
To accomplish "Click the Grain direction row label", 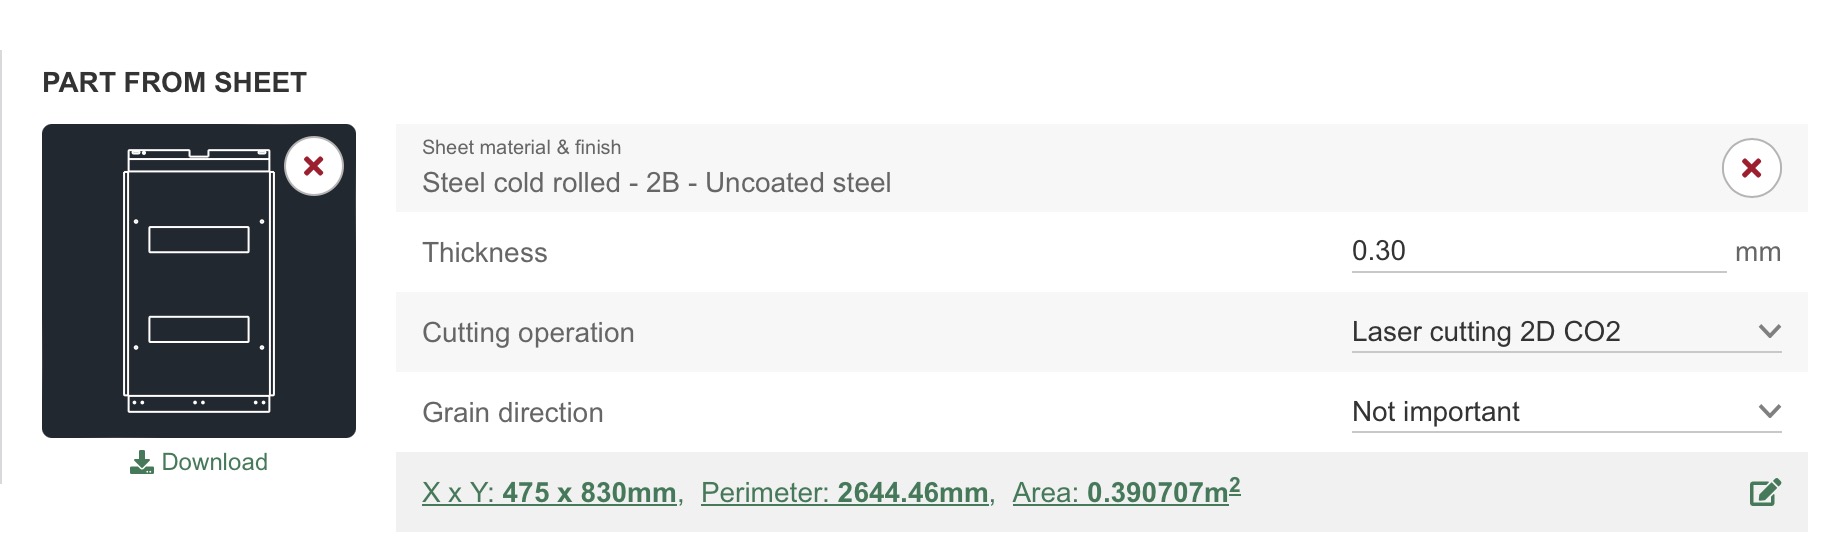I will tap(512, 413).
